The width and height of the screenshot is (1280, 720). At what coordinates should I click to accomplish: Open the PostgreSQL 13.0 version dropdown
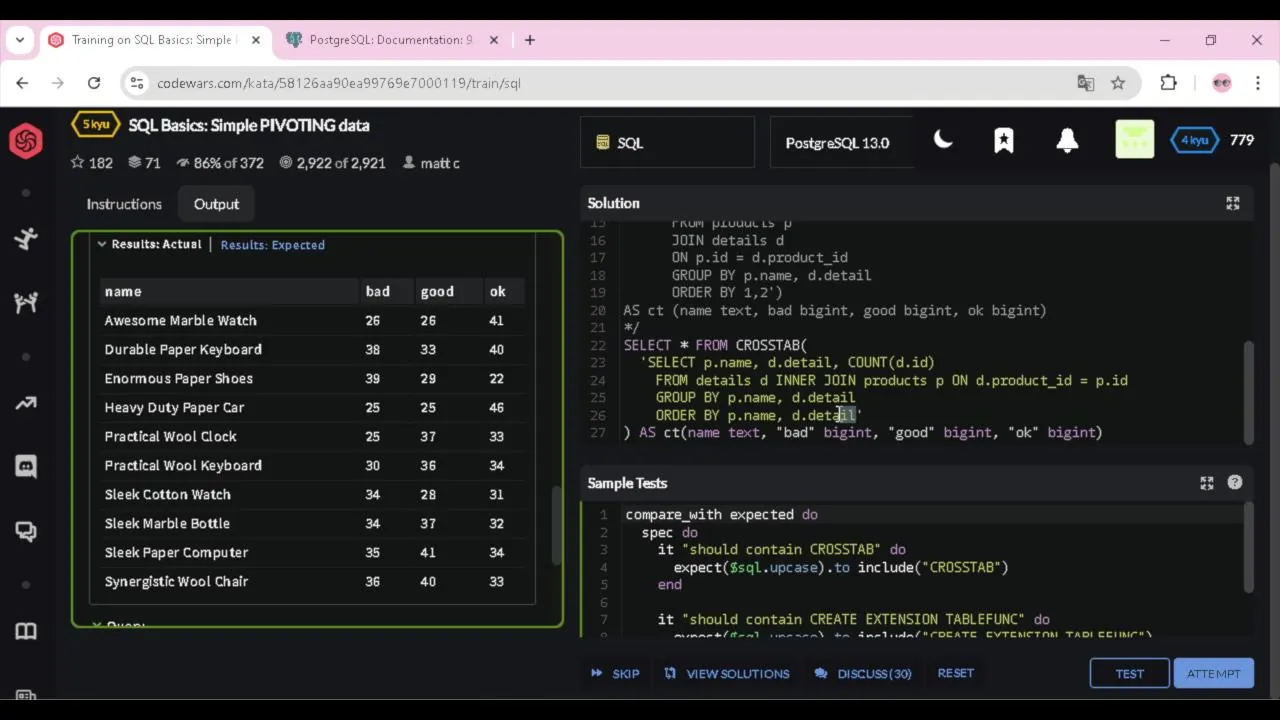[x=841, y=143]
